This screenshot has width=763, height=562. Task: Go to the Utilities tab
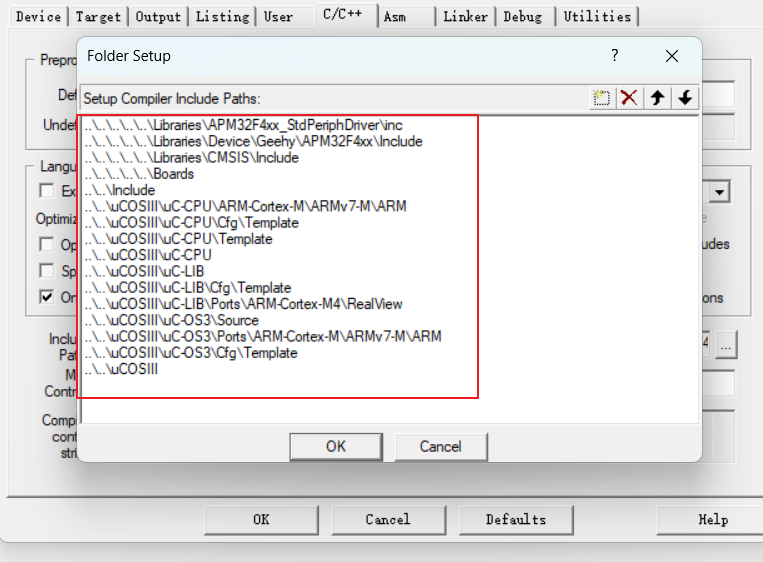point(597,17)
